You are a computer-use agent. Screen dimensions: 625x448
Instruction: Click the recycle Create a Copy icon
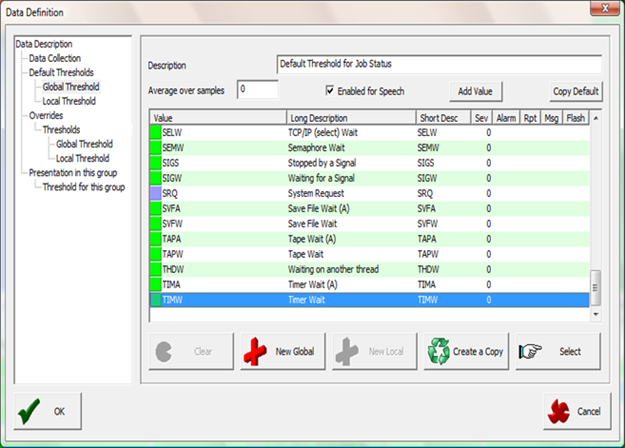tap(439, 352)
